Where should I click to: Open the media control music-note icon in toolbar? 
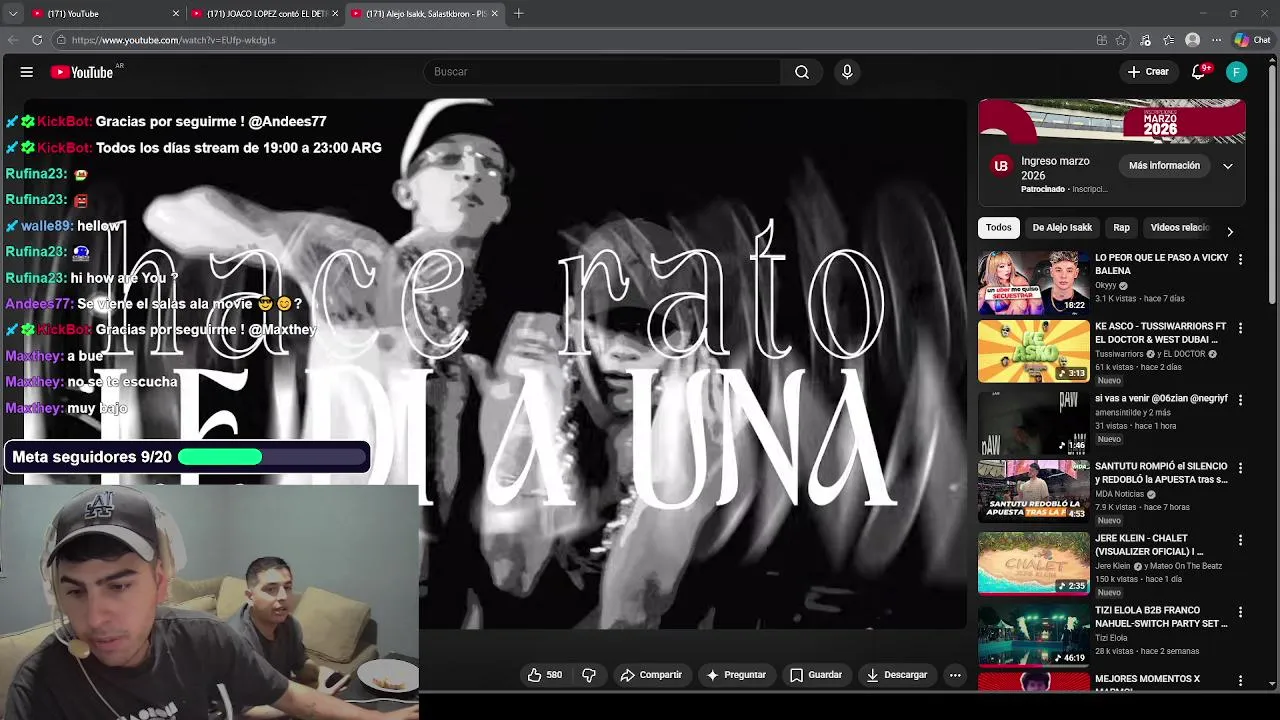(1145, 40)
